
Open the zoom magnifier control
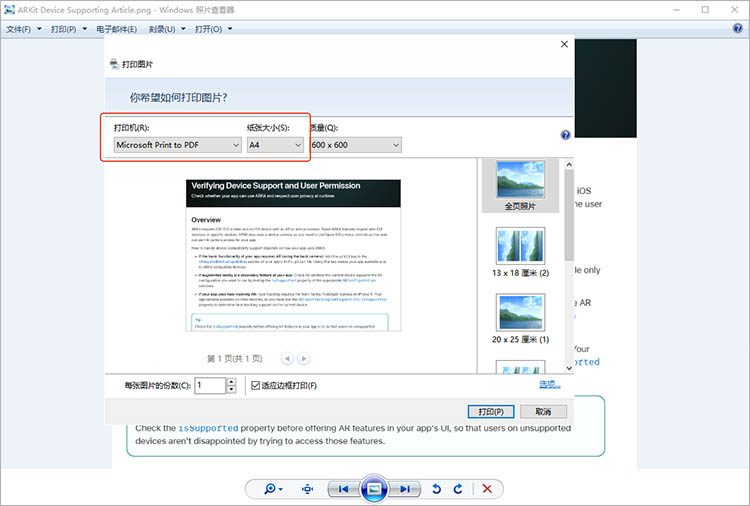pos(273,489)
